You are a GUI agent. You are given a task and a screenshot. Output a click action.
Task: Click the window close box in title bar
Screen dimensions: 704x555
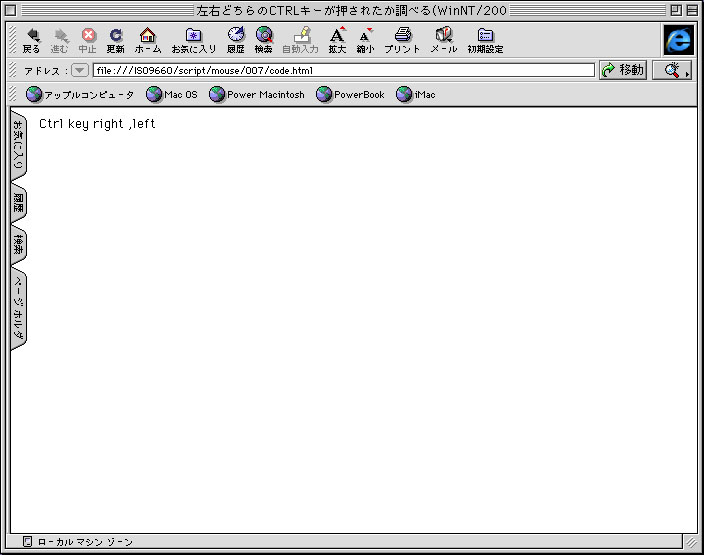tap(11, 10)
